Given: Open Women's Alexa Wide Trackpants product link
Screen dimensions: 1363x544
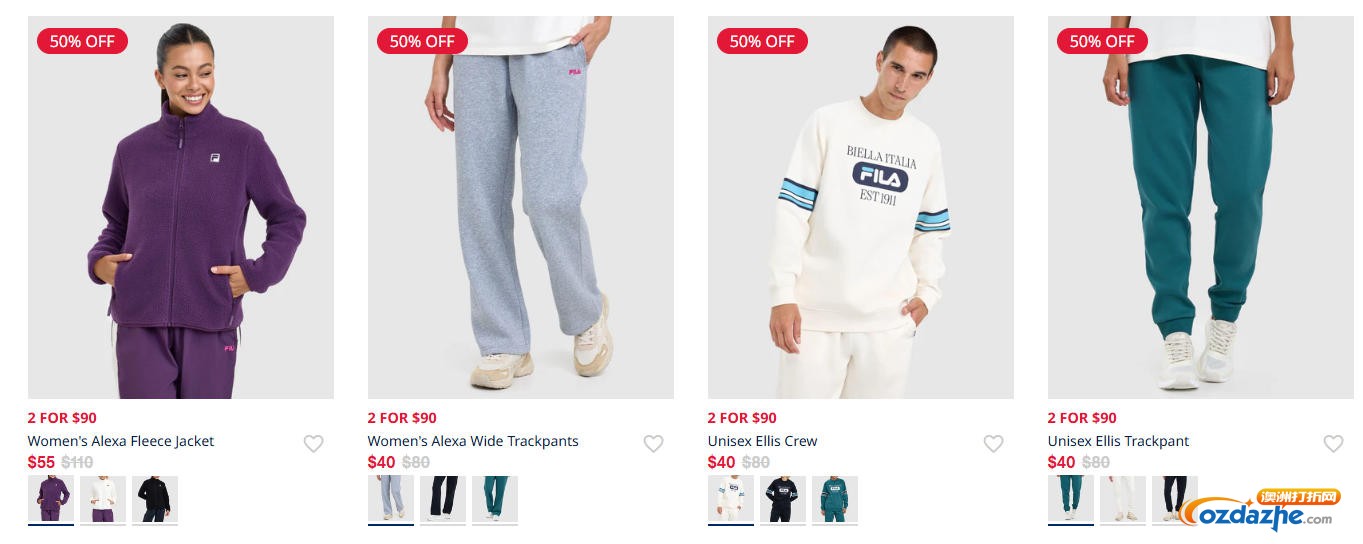Looking at the screenshot, I should point(473,441).
